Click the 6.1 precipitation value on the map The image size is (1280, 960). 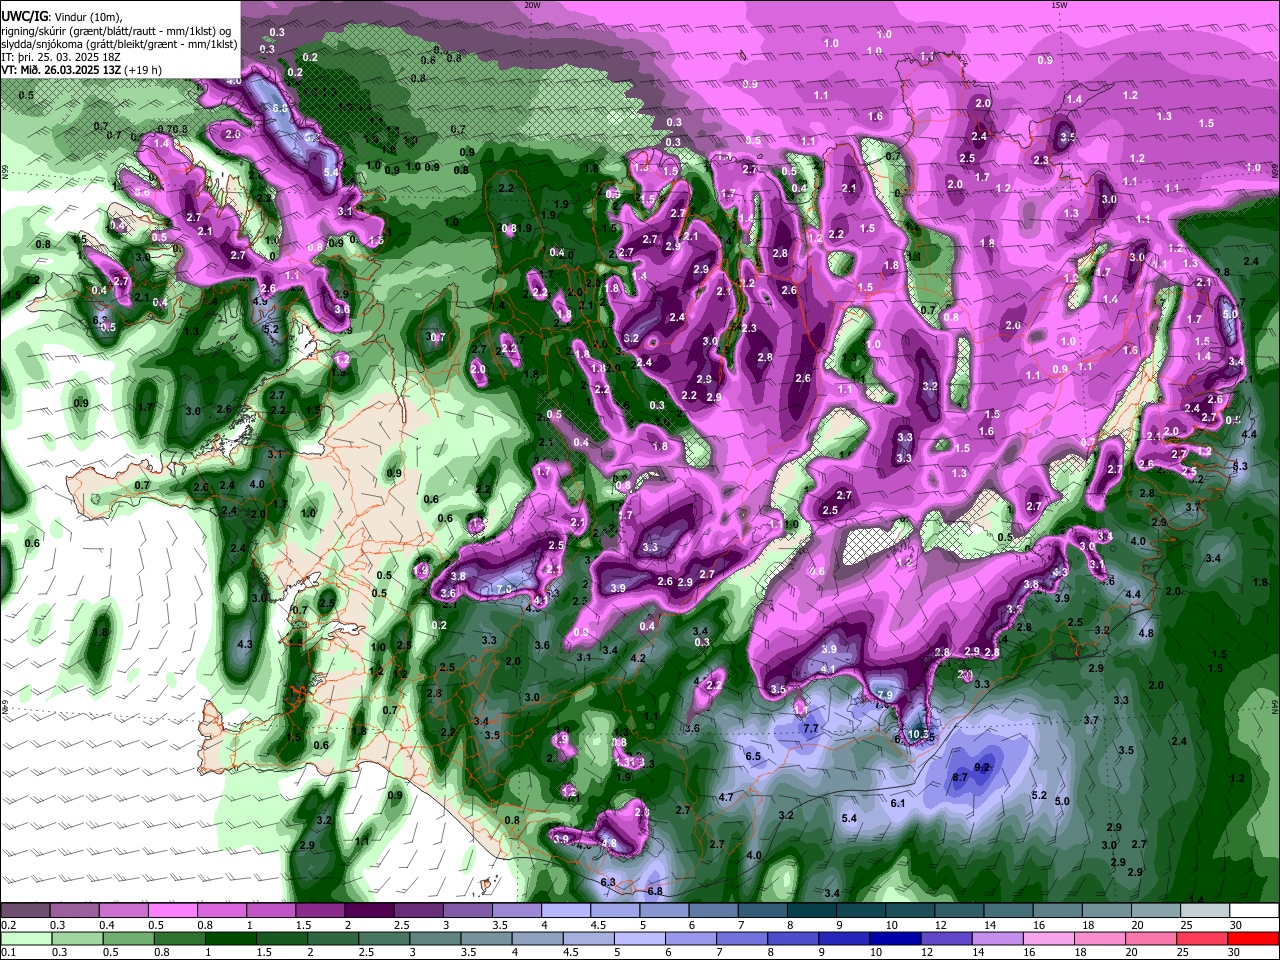tap(898, 803)
